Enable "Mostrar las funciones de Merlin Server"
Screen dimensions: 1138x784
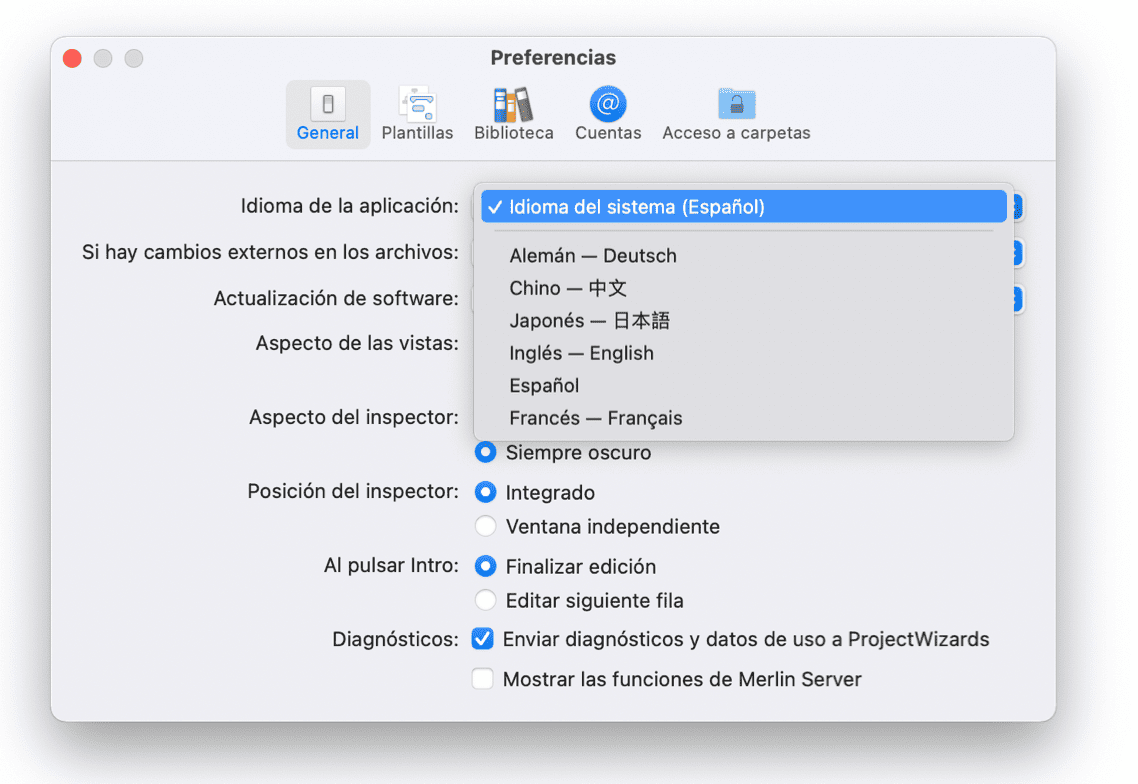pyautogui.click(x=483, y=678)
